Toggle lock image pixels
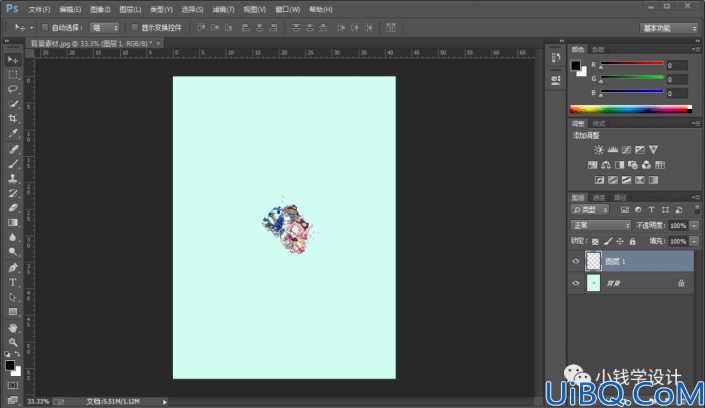Screen dimensions: 705x408 click(x=607, y=242)
